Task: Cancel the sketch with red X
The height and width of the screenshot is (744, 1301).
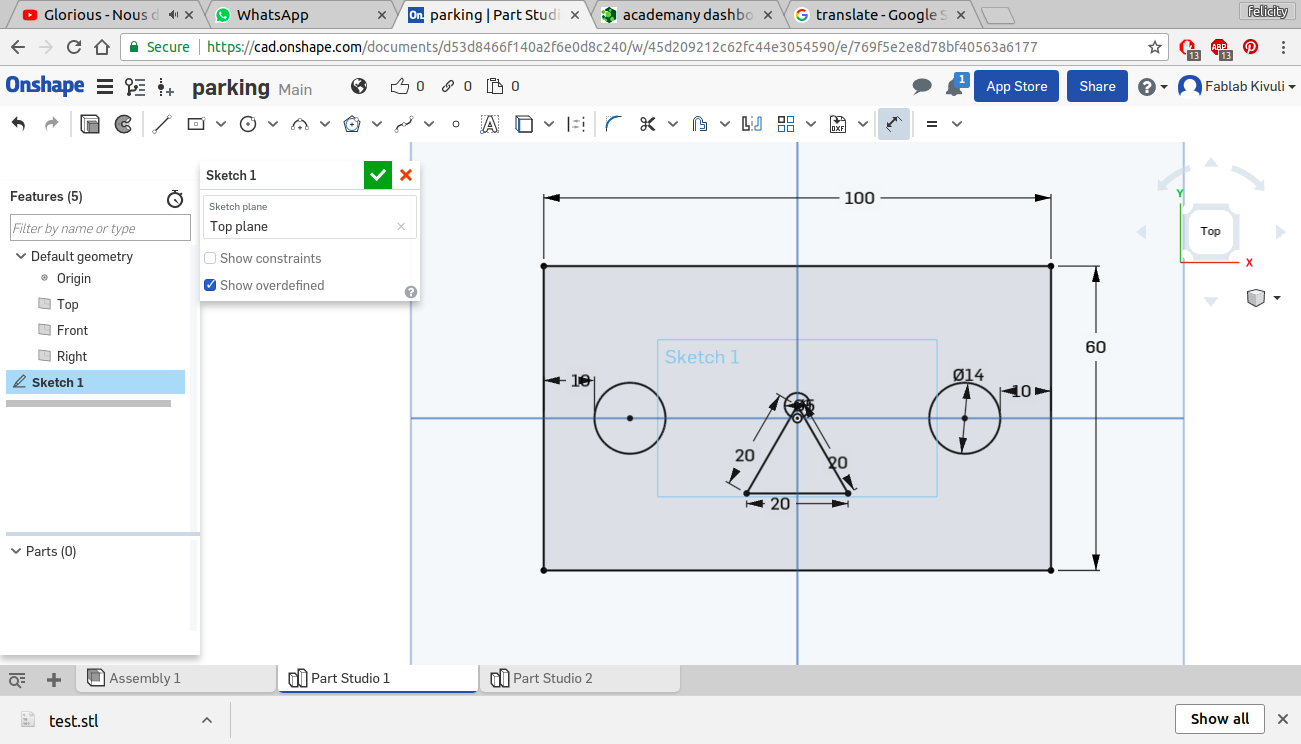Action: pos(406,175)
